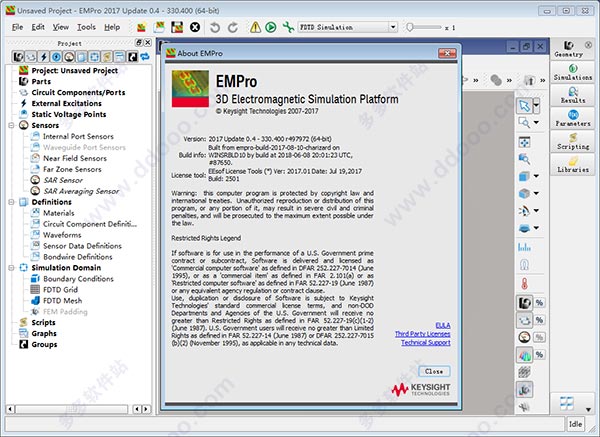Click the green wrench setup icon
The height and width of the screenshot is (437, 600).
click(x=288, y=27)
